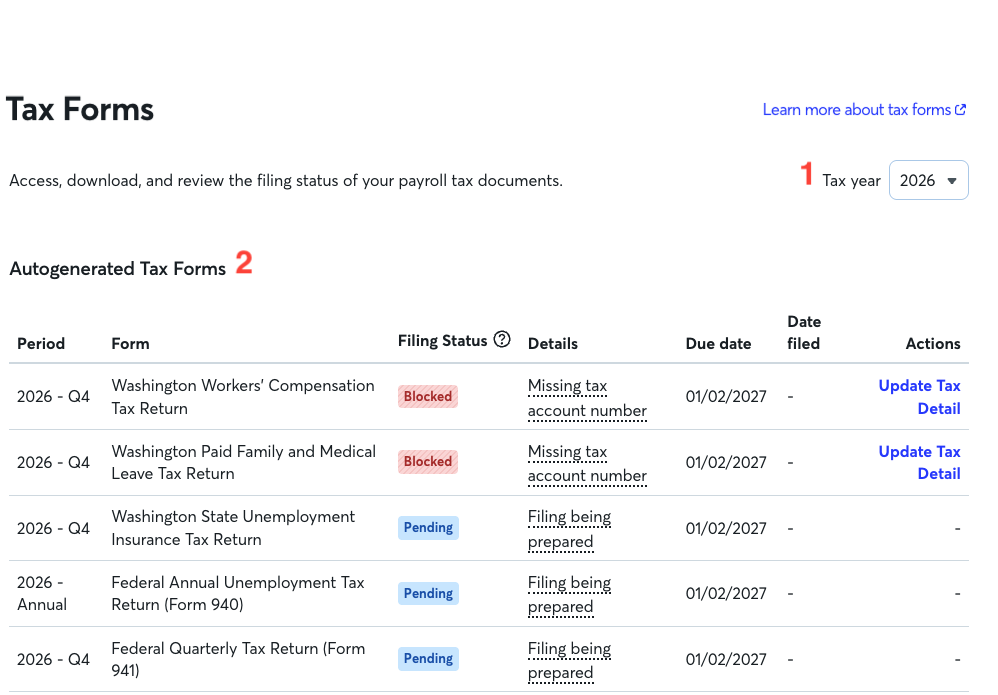Viewport: 998px width, 695px height.
Task: Select Washington Paid Family and Medical Leave form
Action: click(x=243, y=463)
